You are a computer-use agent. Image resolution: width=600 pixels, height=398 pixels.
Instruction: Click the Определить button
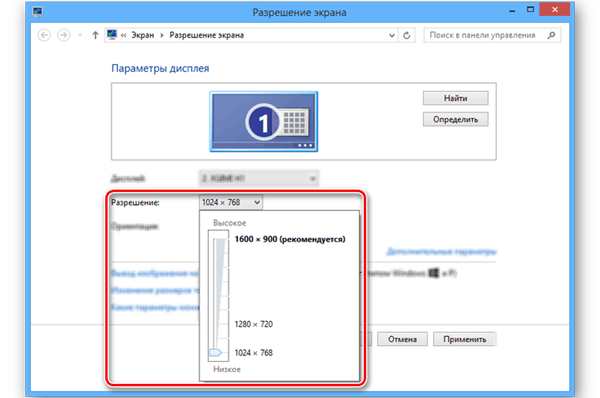point(455,119)
